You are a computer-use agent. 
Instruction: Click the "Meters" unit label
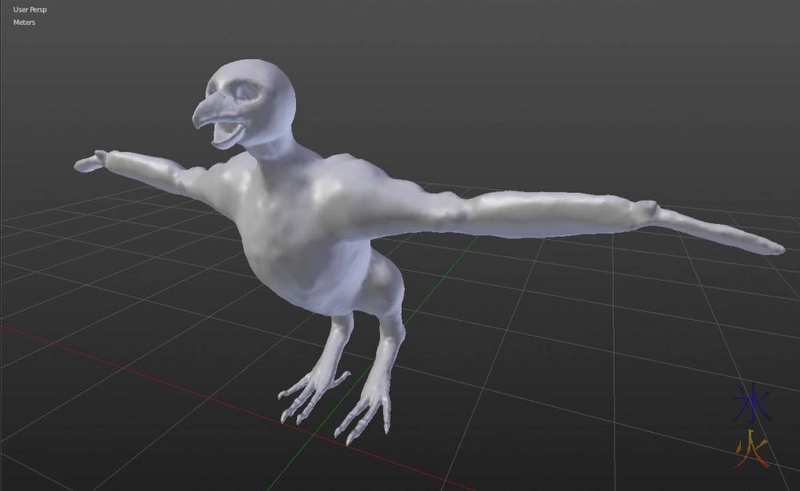[x=24, y=22]
